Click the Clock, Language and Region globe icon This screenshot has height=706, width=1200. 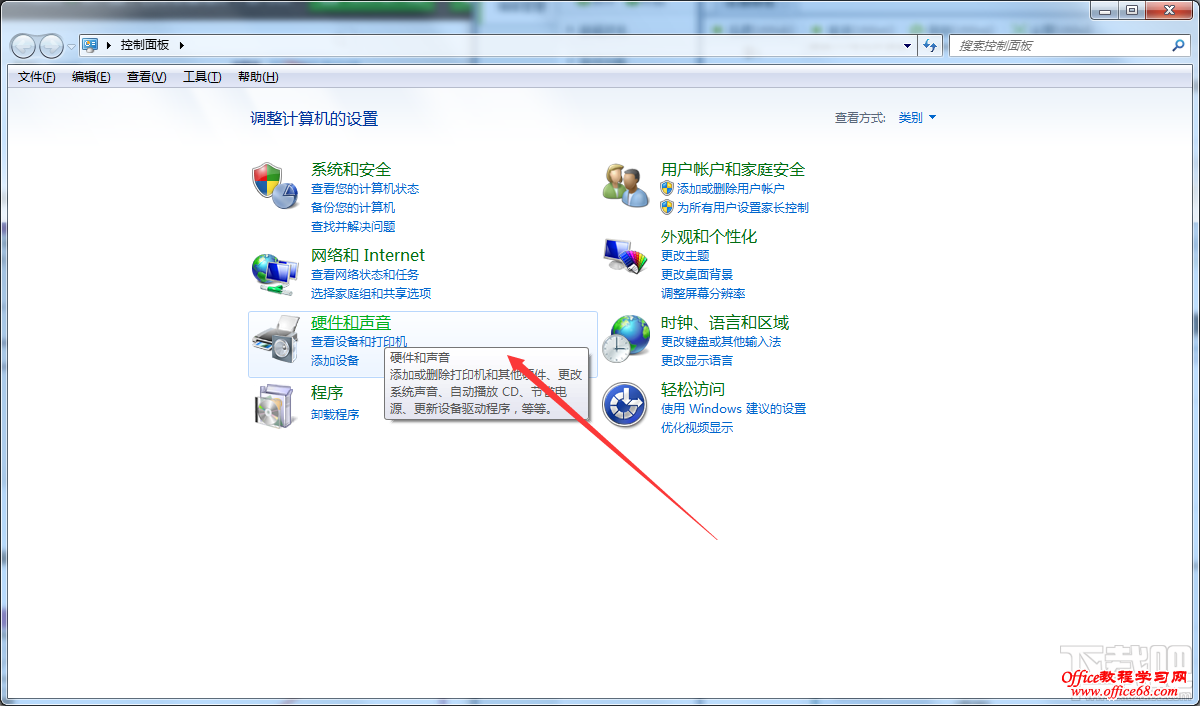[626, 339]
